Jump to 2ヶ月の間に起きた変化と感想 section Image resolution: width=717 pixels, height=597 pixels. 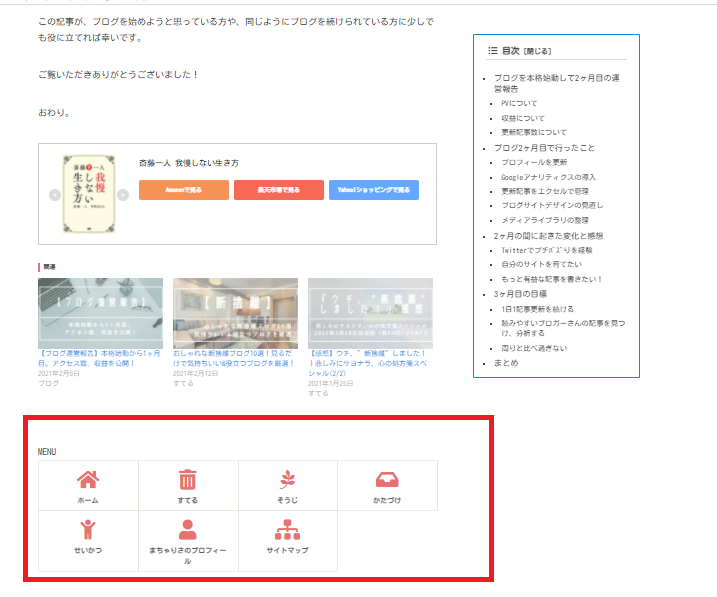click(548, 236)
